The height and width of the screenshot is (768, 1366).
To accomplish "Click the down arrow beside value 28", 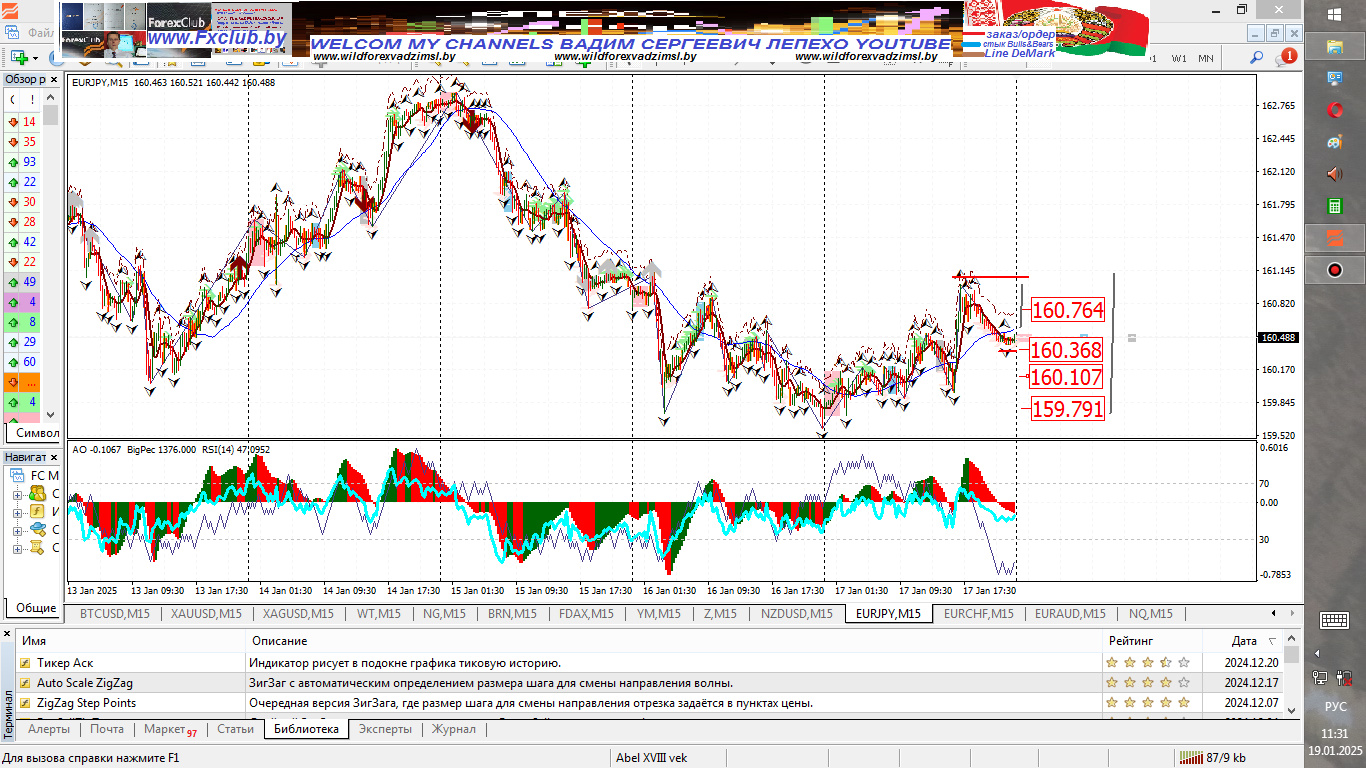I will coord(13,222).
